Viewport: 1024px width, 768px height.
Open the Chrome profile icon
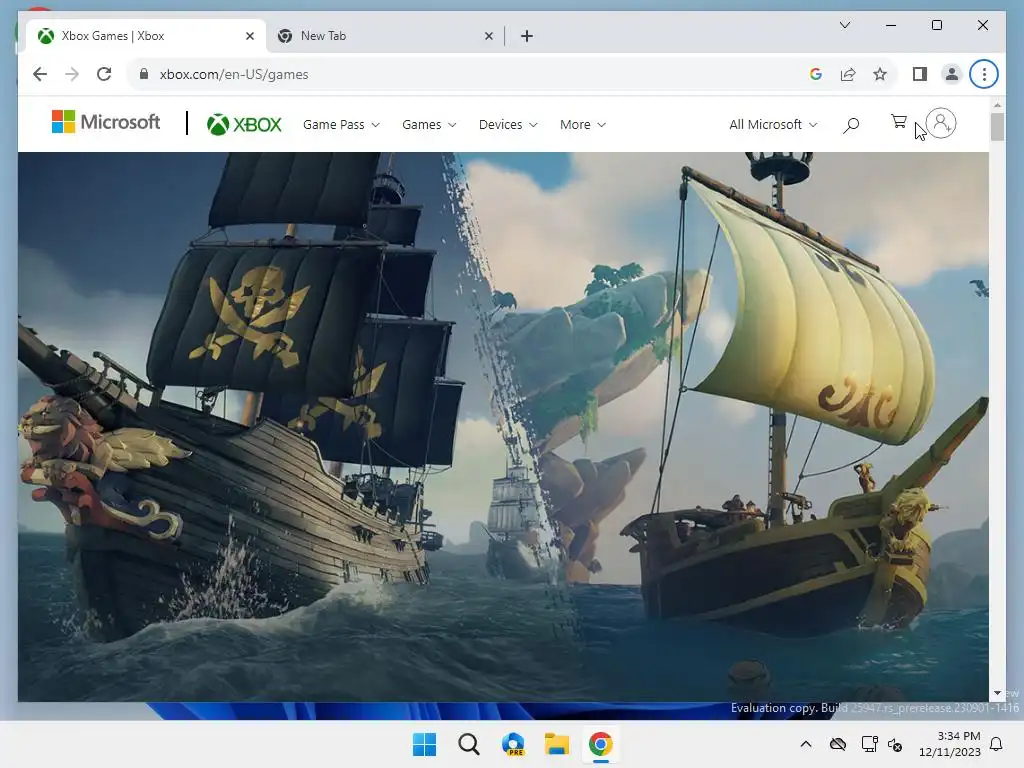(x=952, y=74)
